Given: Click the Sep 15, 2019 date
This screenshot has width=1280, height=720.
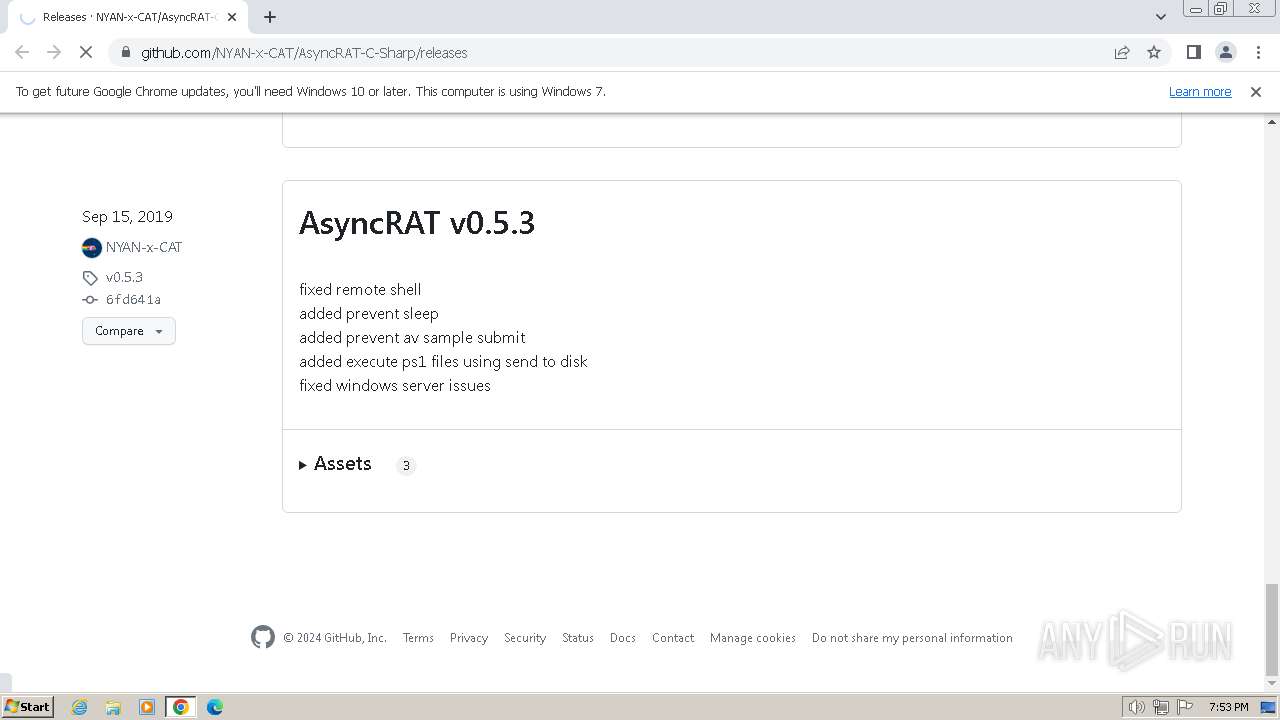Looking at the screenshot, I should 127,217.
